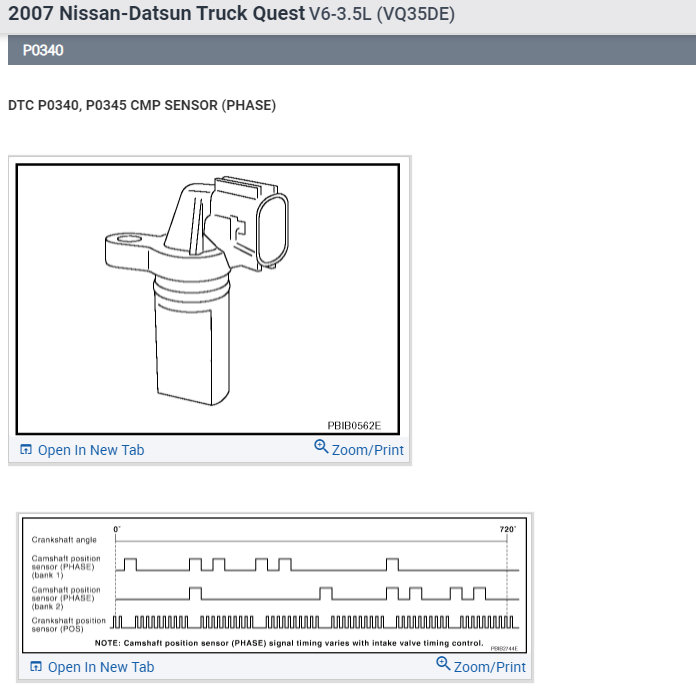Click the DTC P0340, P0345 CMP SENSOR heading
696x691 pixels.
click(x=142, y=105)
